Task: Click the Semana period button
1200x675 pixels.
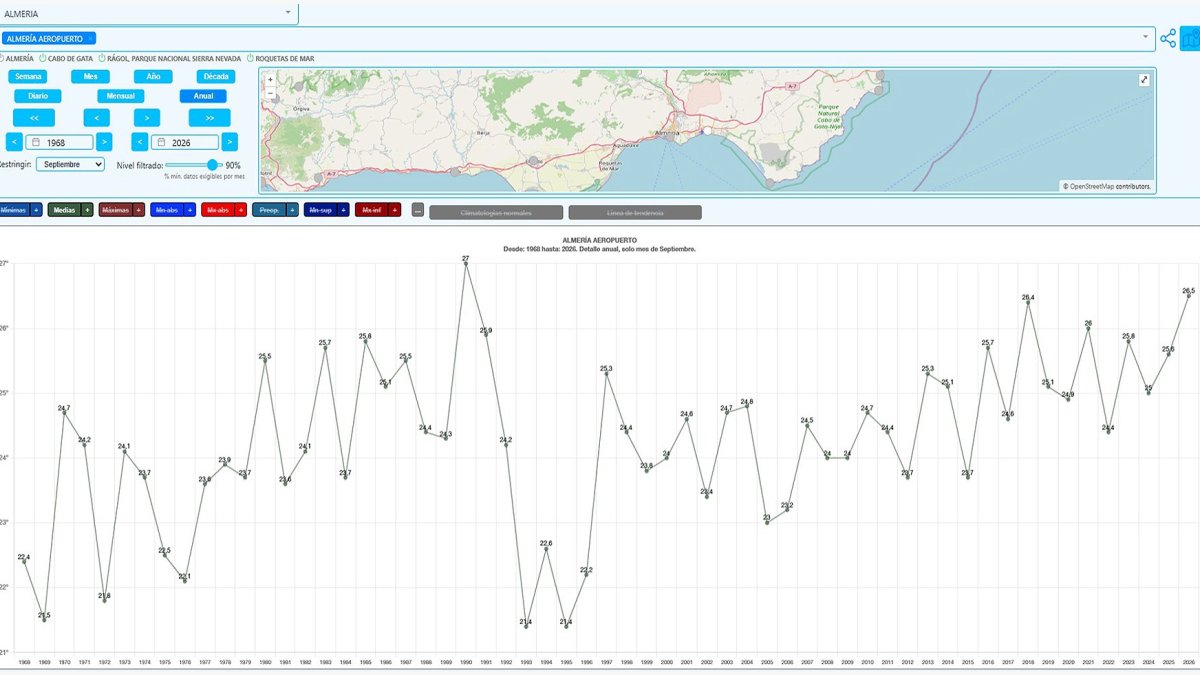Action: click(x=29, y=76)
